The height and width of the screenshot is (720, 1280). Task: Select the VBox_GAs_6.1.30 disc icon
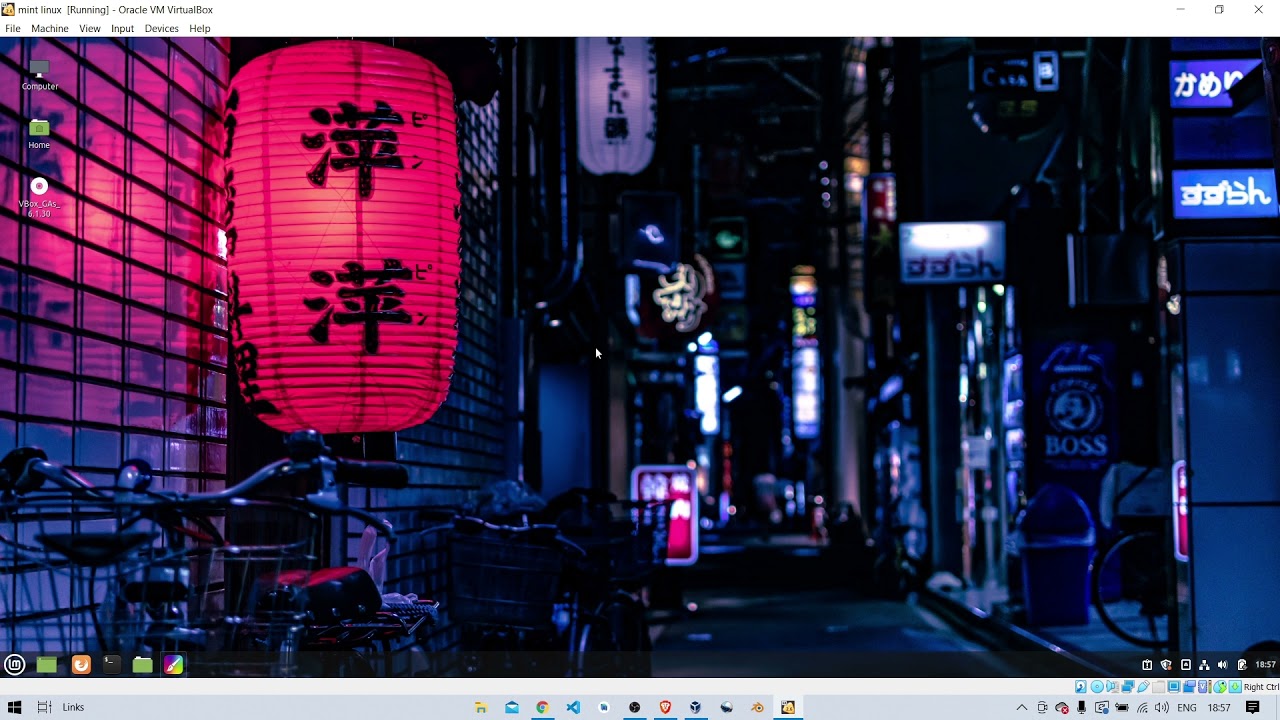[39, 197]
